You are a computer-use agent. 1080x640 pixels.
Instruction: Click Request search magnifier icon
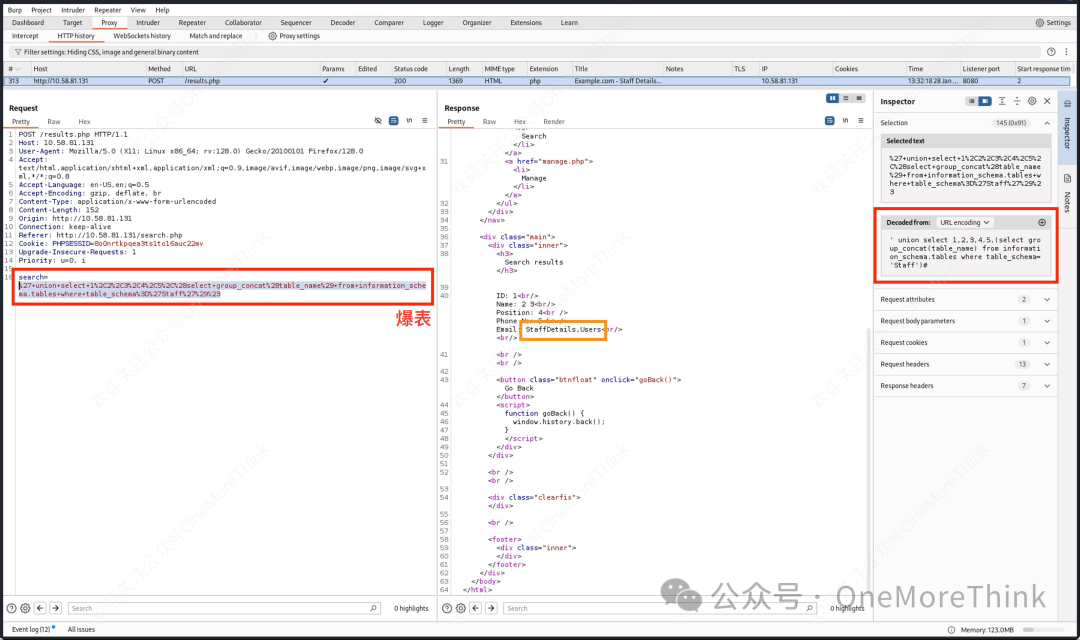pyautogui.click(x=373, y=608)
